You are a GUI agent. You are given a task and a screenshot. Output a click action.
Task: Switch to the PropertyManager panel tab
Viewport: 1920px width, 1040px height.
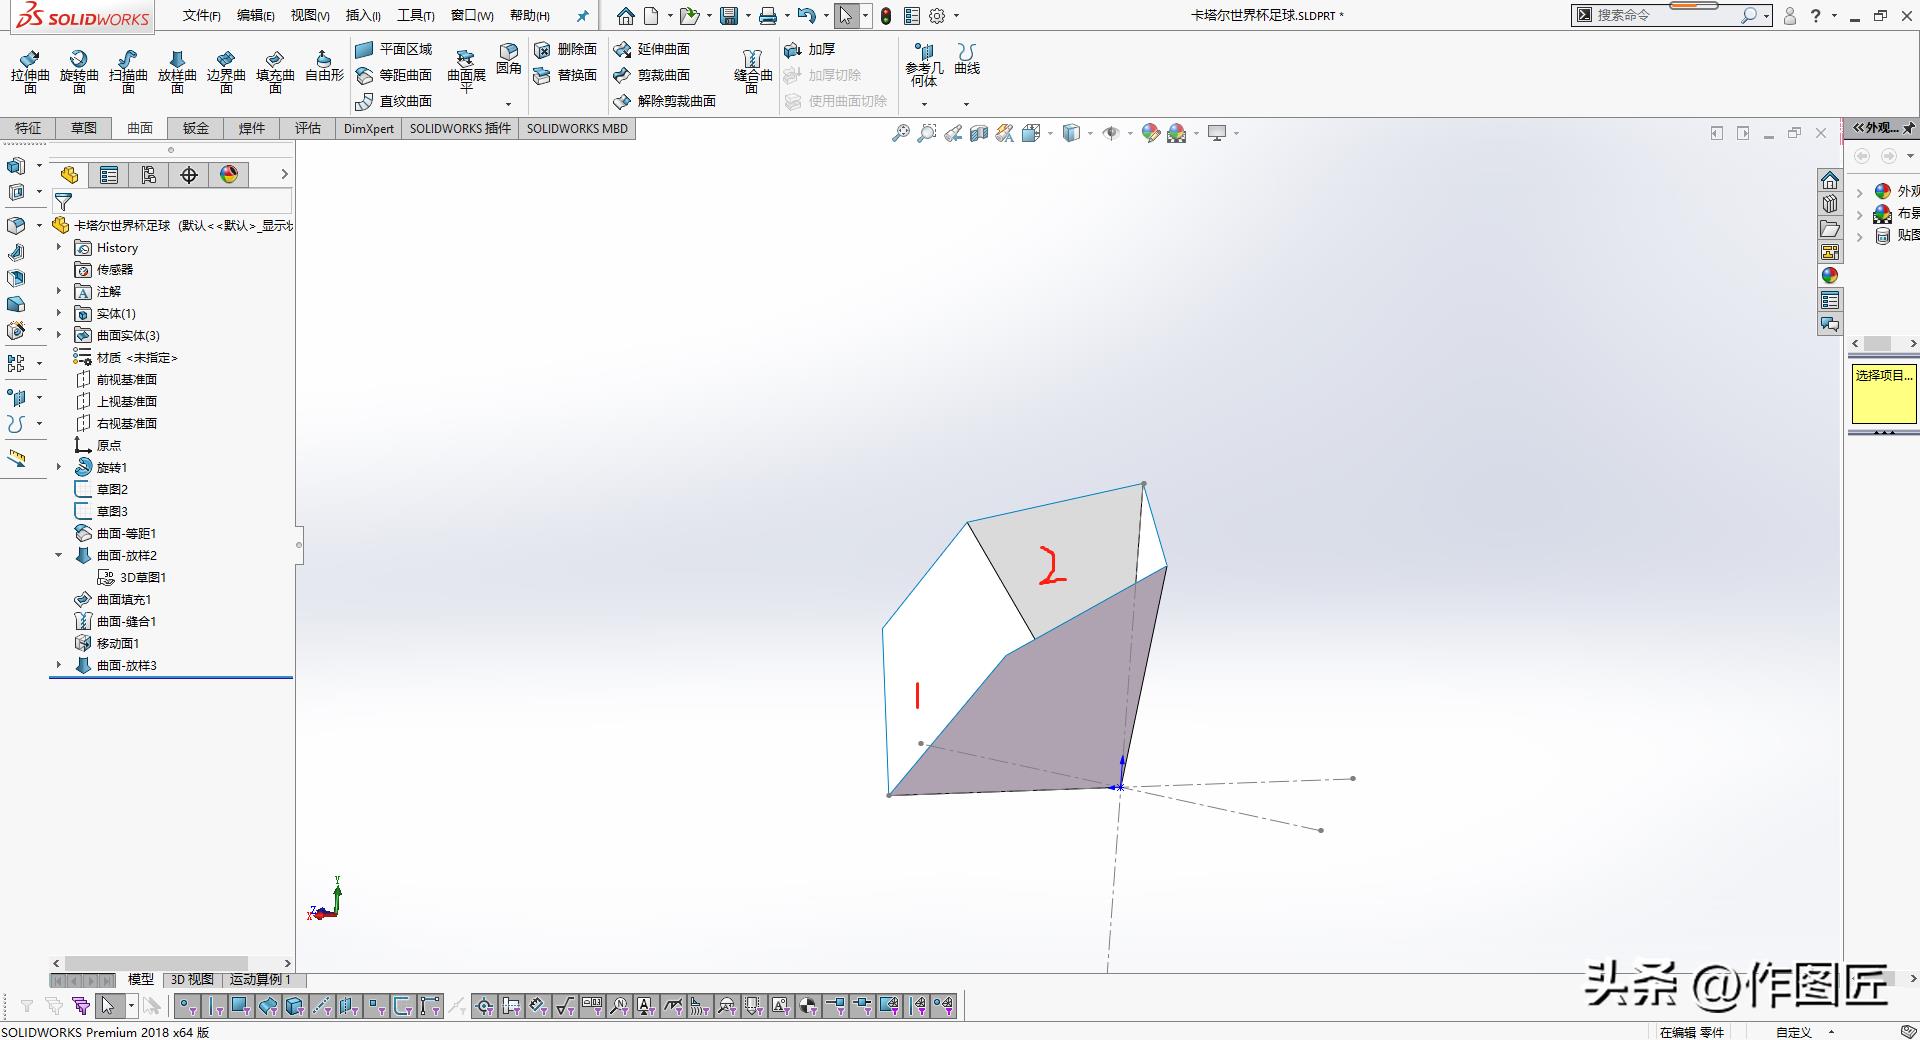coord(109,175)
